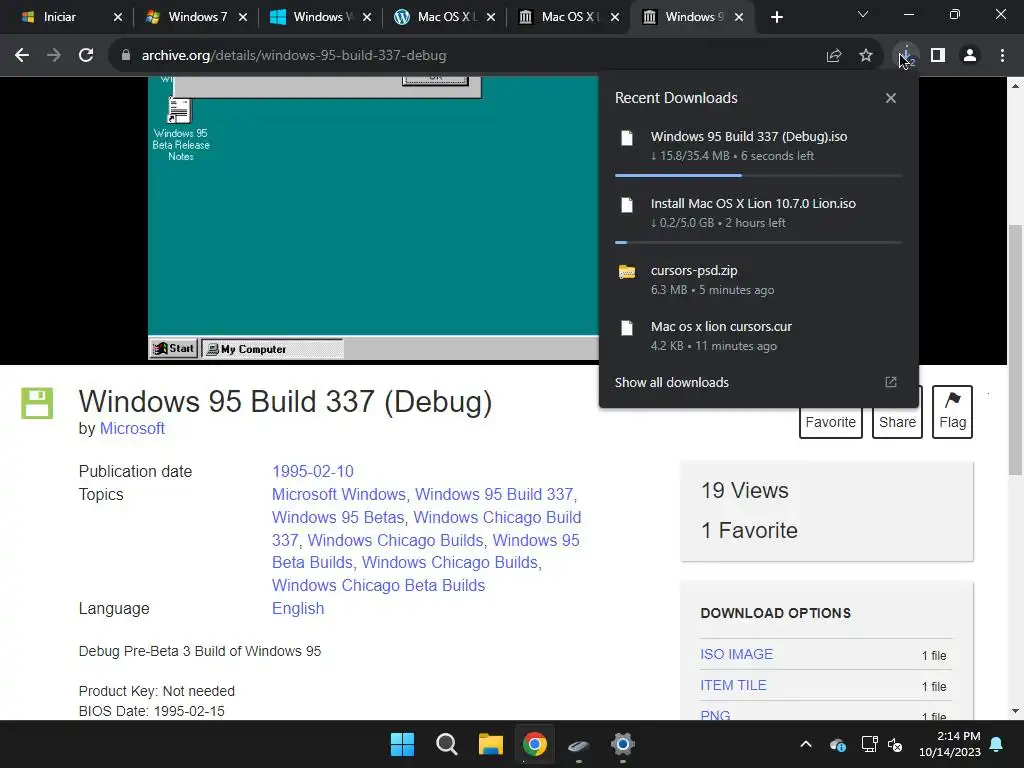Image resolution: width=1024 pixels, height=768 pixels.
Task: Click the English language link
Action: coord(298,608)
